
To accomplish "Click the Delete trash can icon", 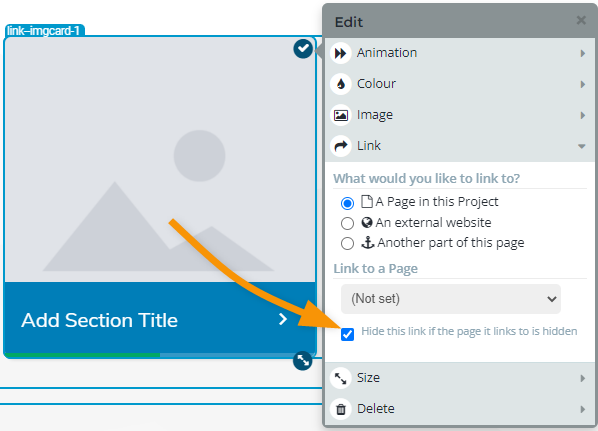I will pos(341,409).
